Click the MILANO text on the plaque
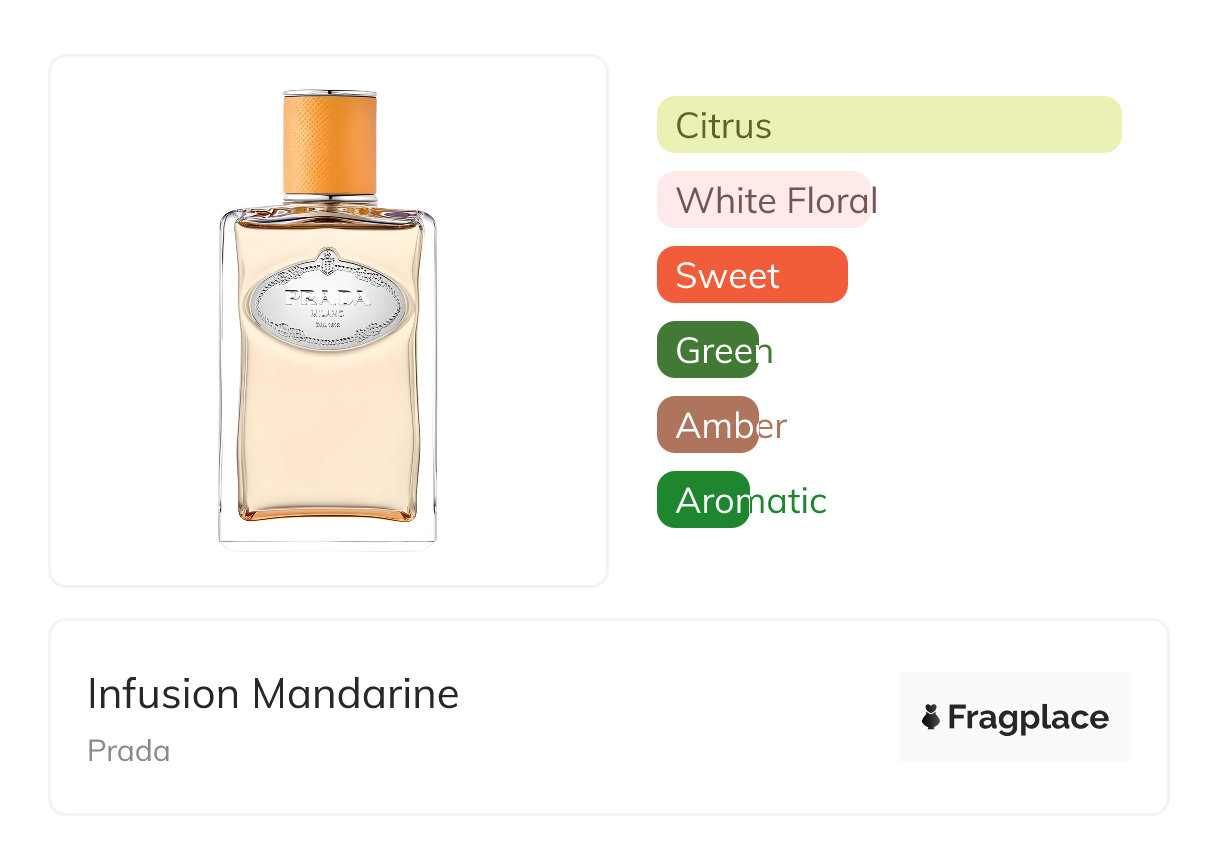The width and height of the screenshot is (1218, 864). click(327, 313)
